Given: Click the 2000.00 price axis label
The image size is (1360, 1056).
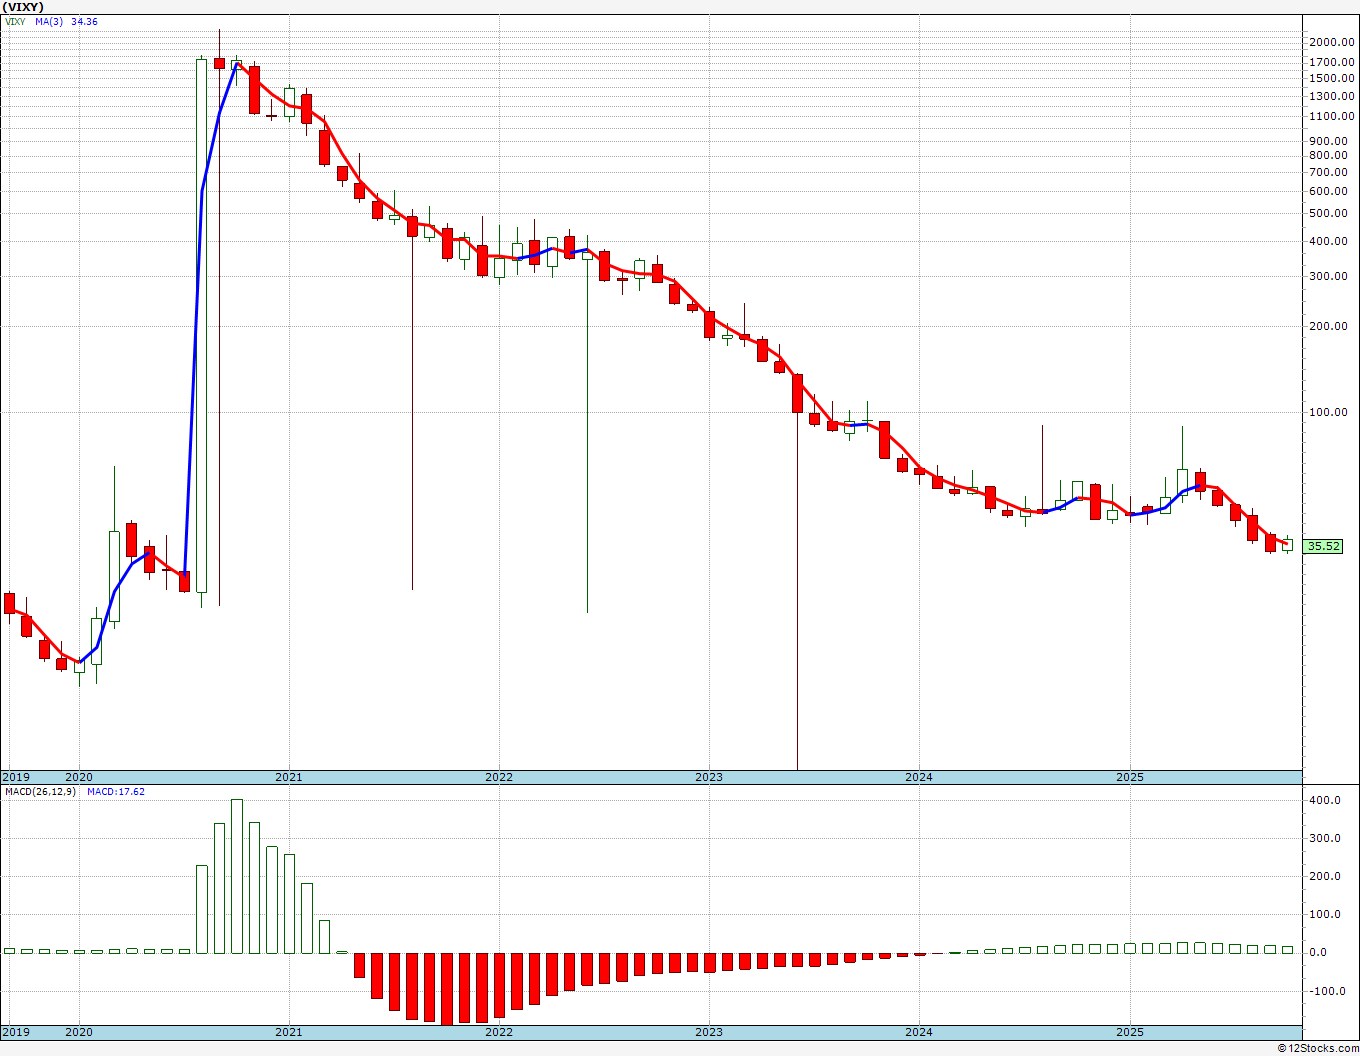Looking at the screenshot, I should [x=1330, y=42].
